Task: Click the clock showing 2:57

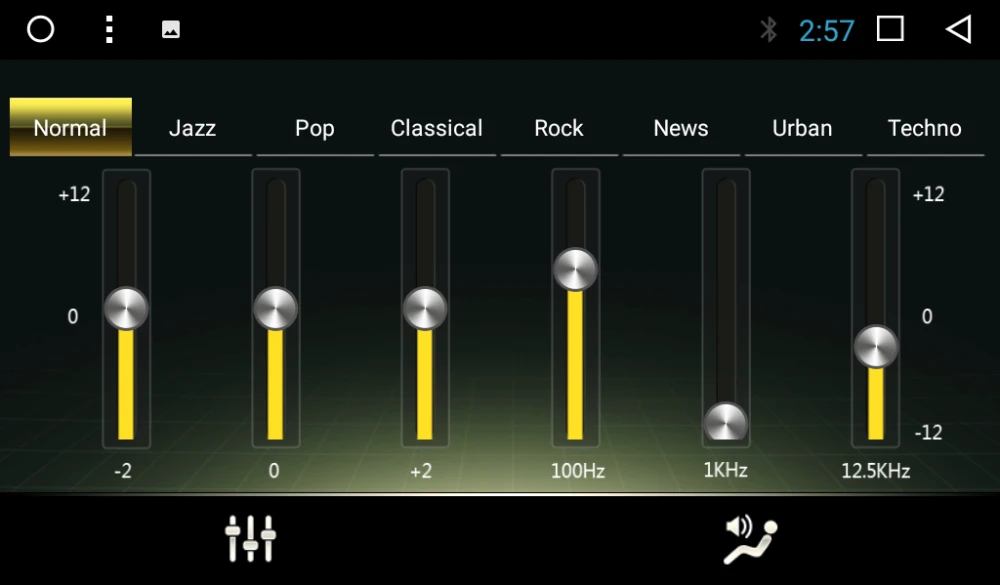Action: click(827, 30)
